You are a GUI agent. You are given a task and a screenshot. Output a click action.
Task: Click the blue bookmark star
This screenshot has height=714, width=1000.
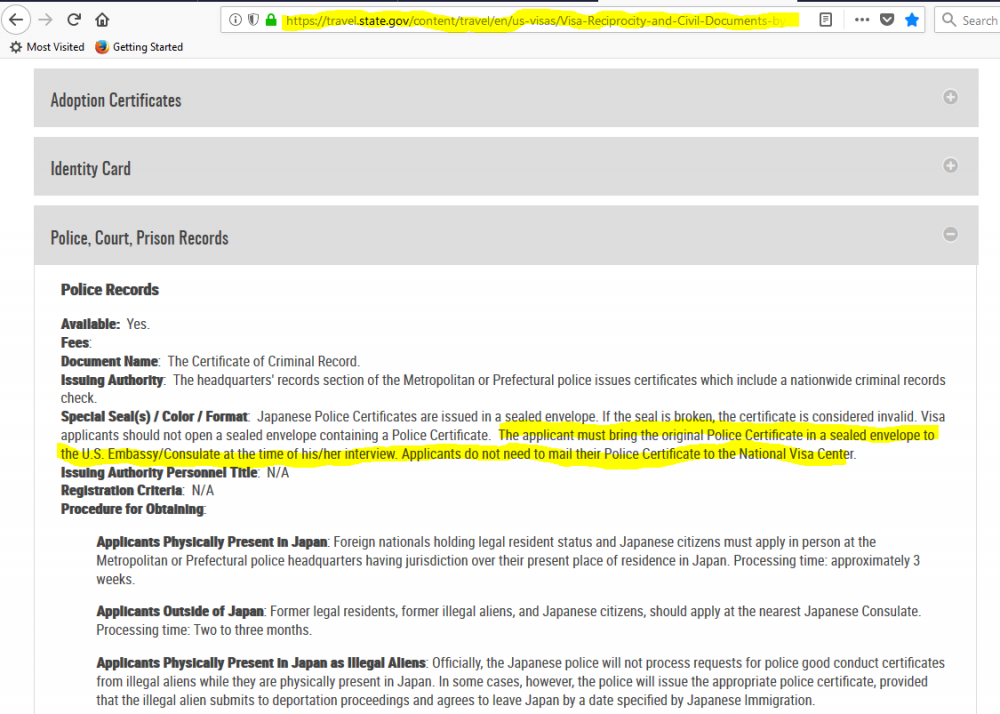point(912,20)
